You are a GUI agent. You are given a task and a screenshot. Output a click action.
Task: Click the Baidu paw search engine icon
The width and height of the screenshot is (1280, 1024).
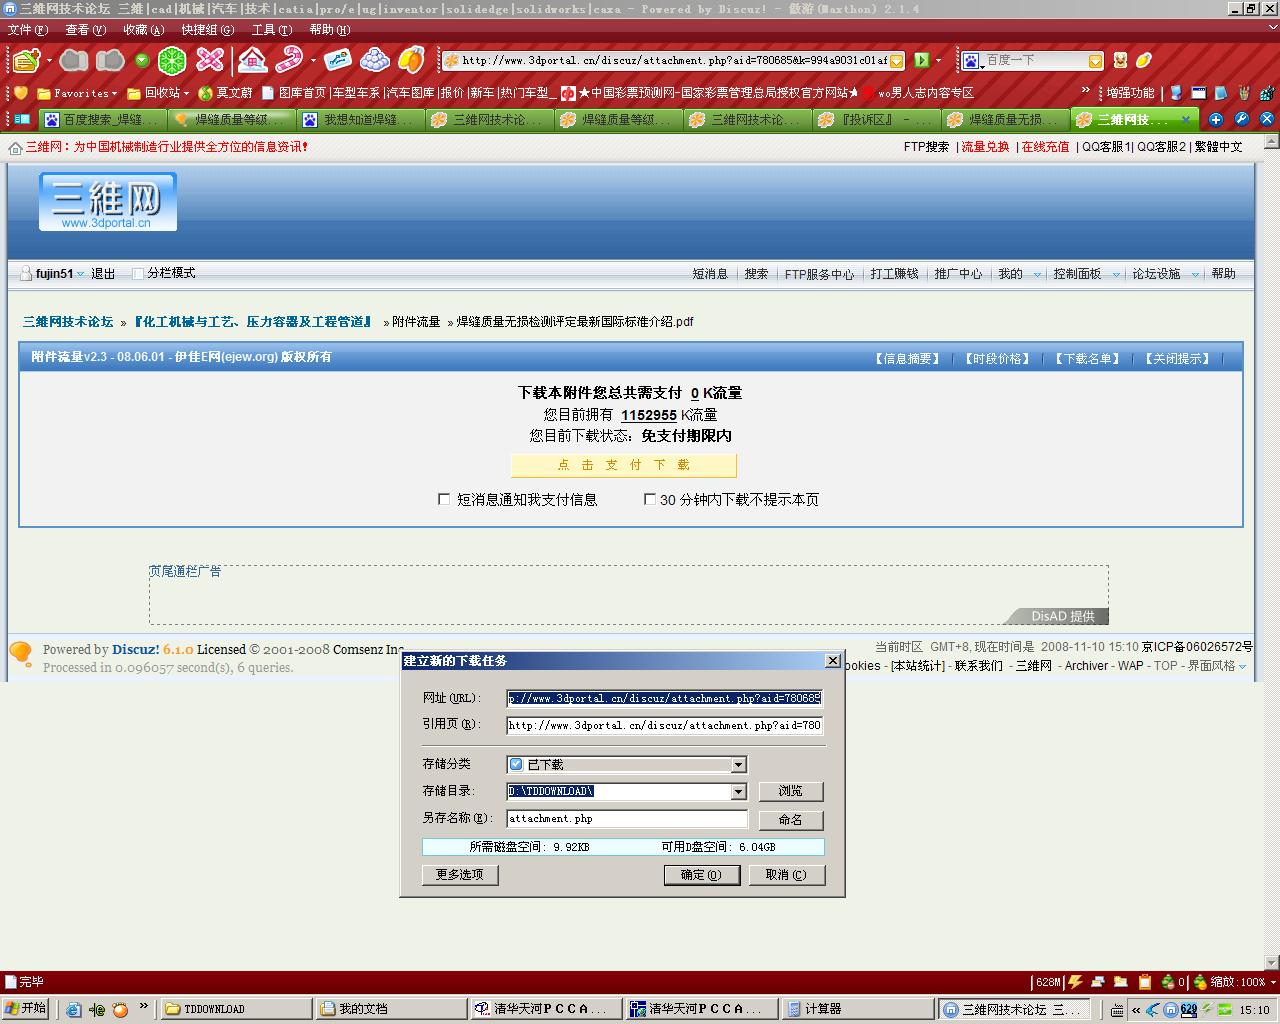coord(970,61)
